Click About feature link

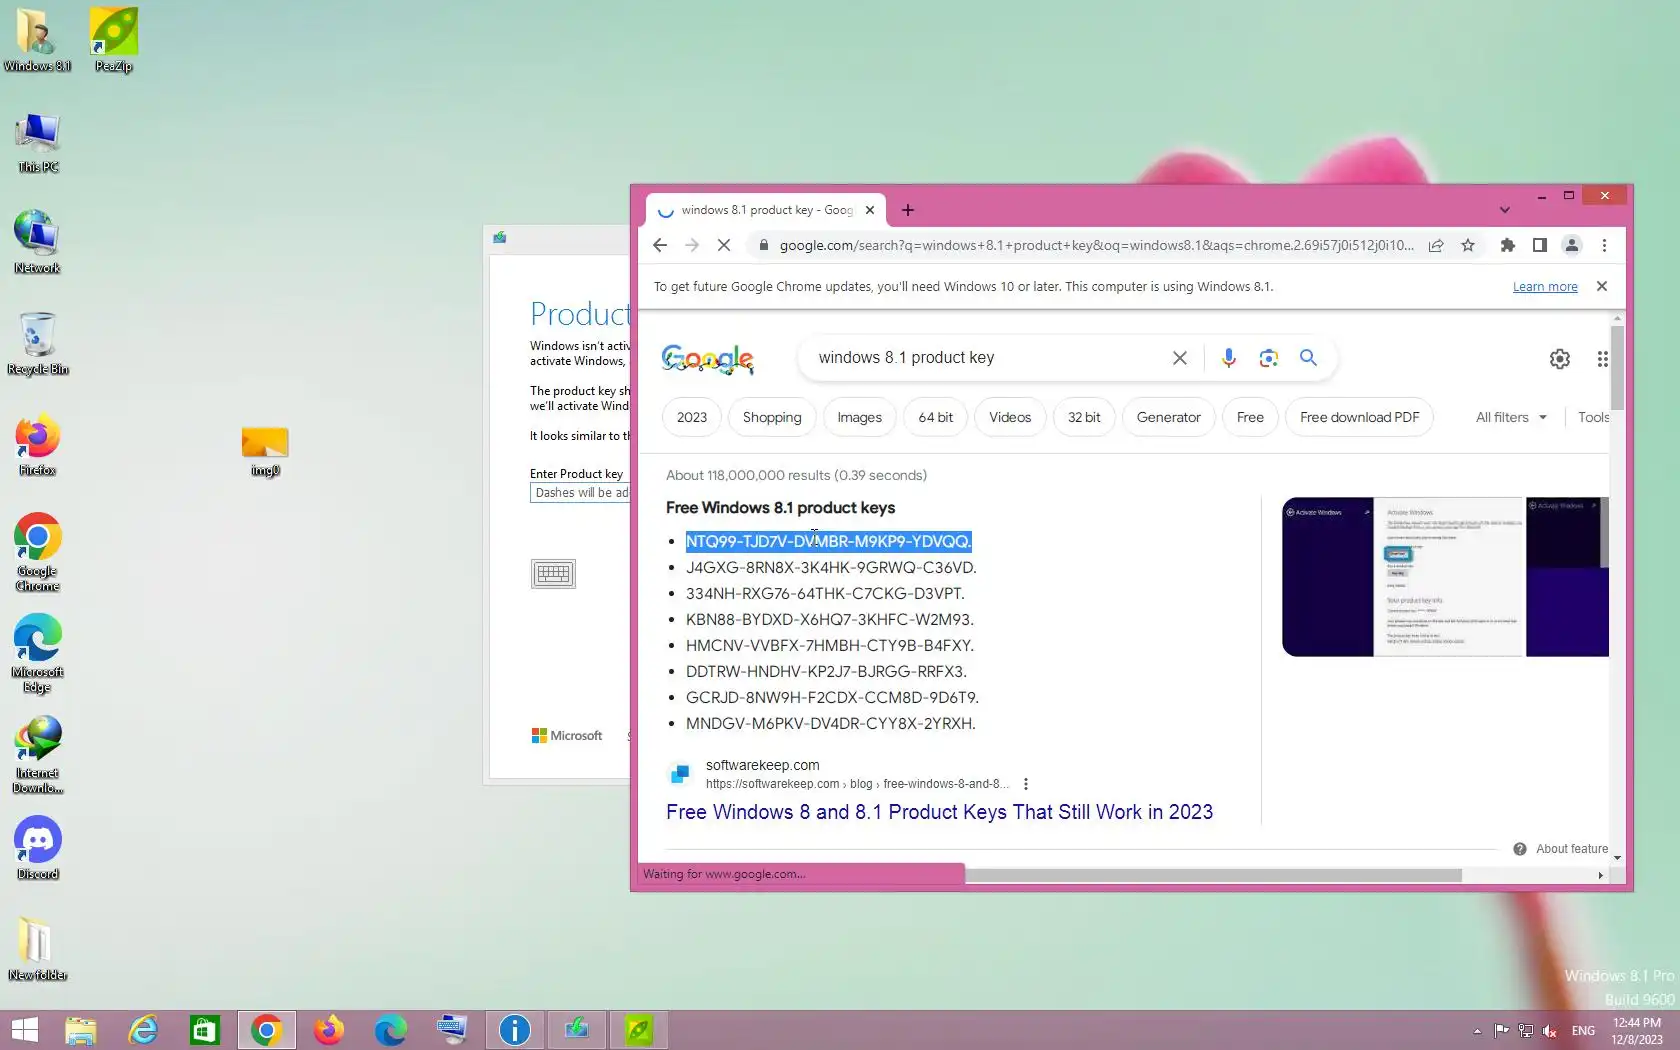(1572, 849)
